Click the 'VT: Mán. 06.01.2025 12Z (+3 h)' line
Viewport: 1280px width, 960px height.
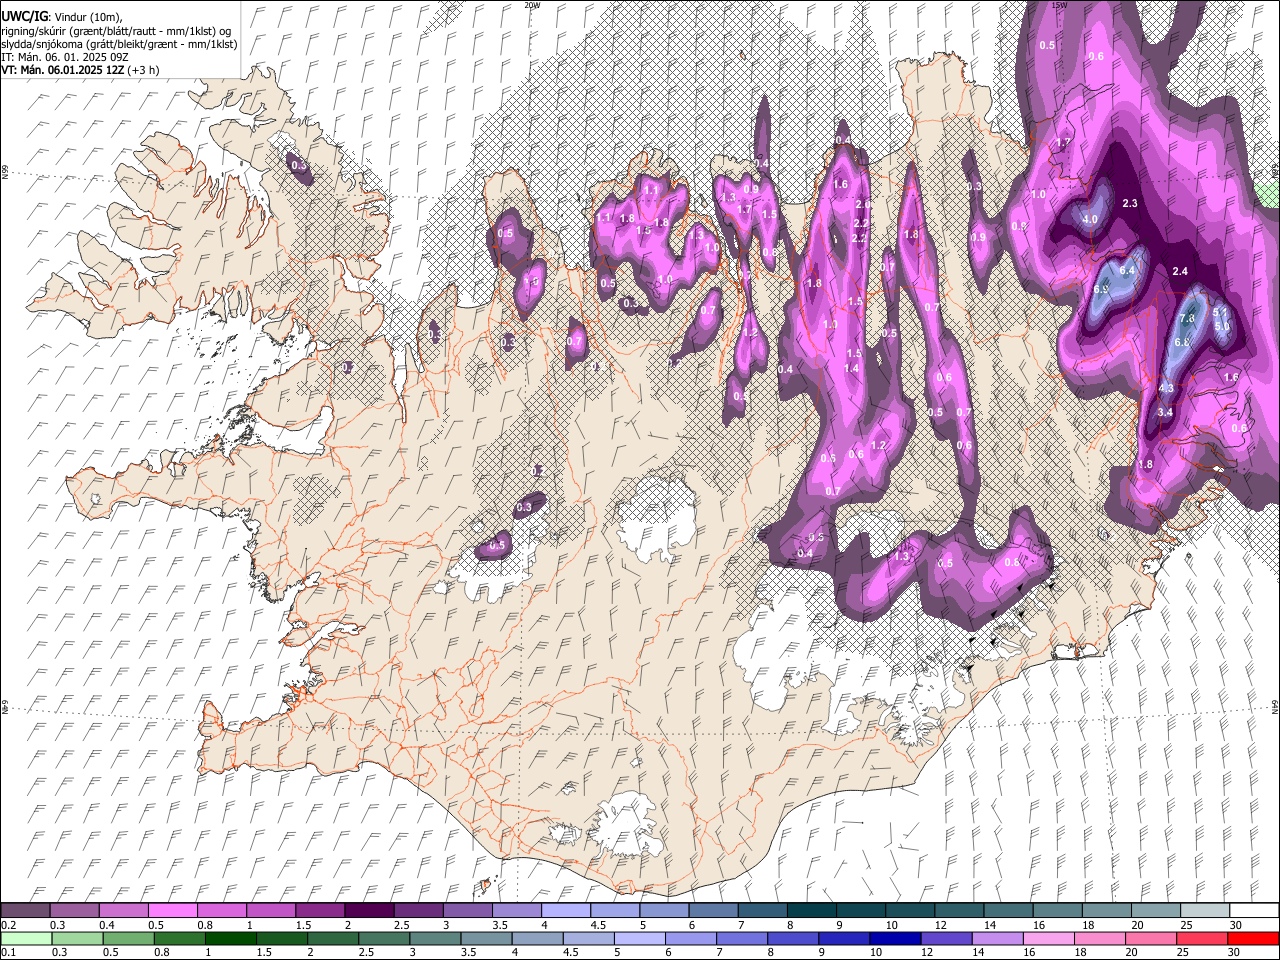(80, 70)
